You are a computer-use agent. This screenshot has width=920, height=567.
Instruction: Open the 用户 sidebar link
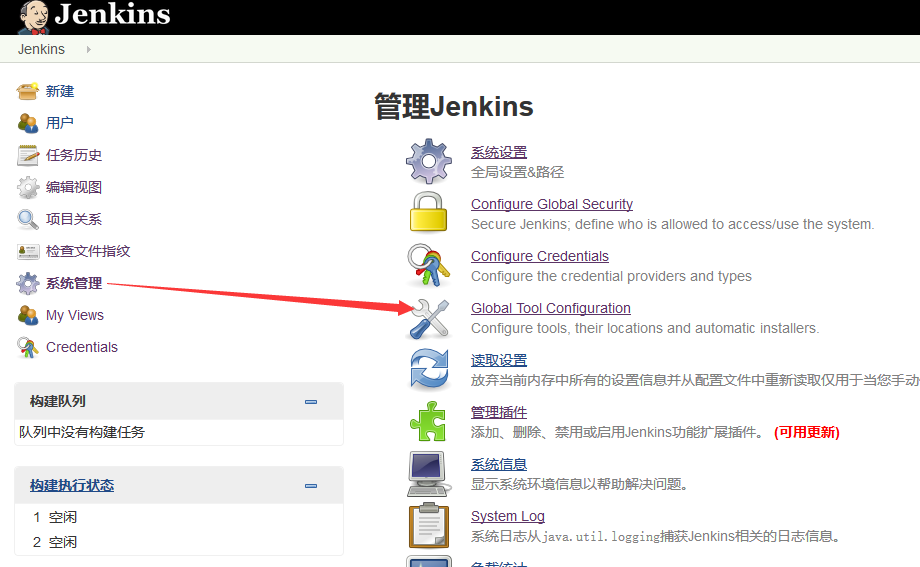(60, 123)
